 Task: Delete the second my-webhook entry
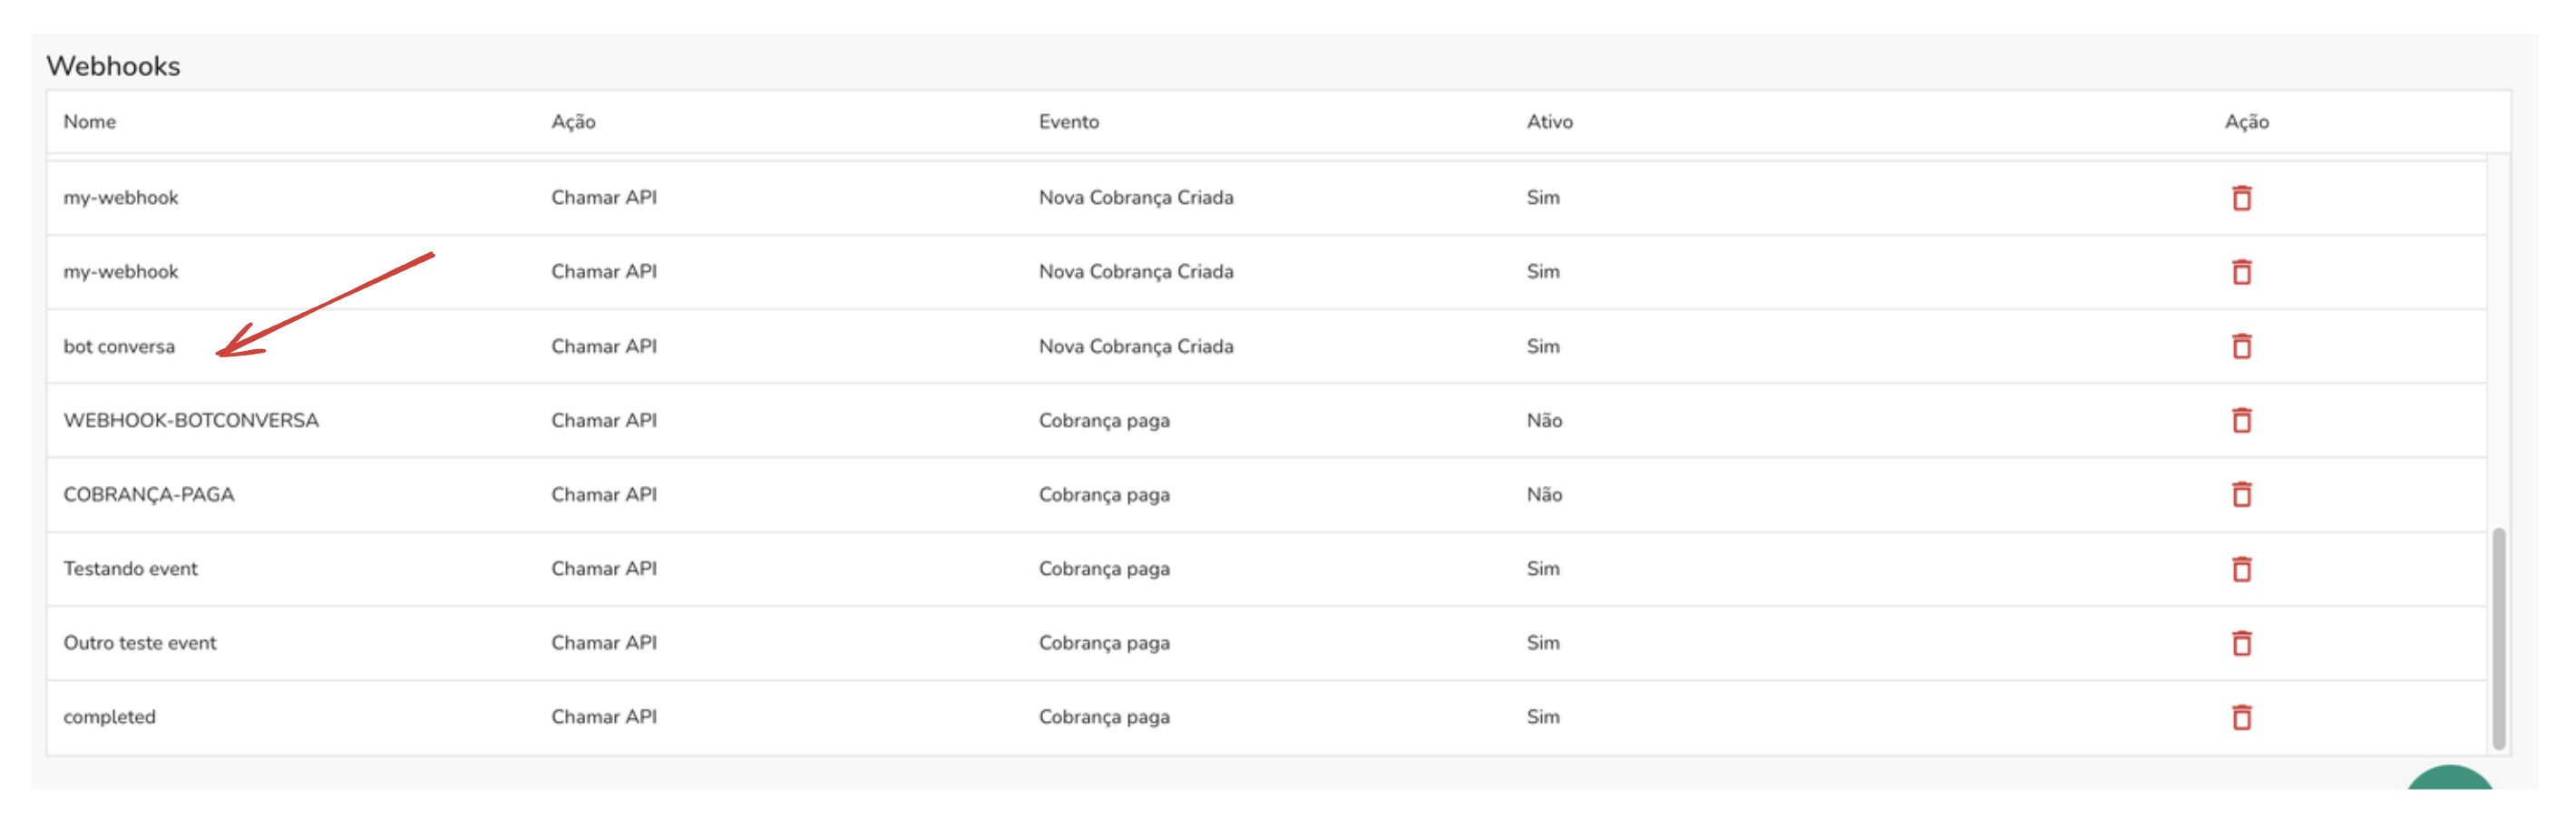pos(2241,272)
